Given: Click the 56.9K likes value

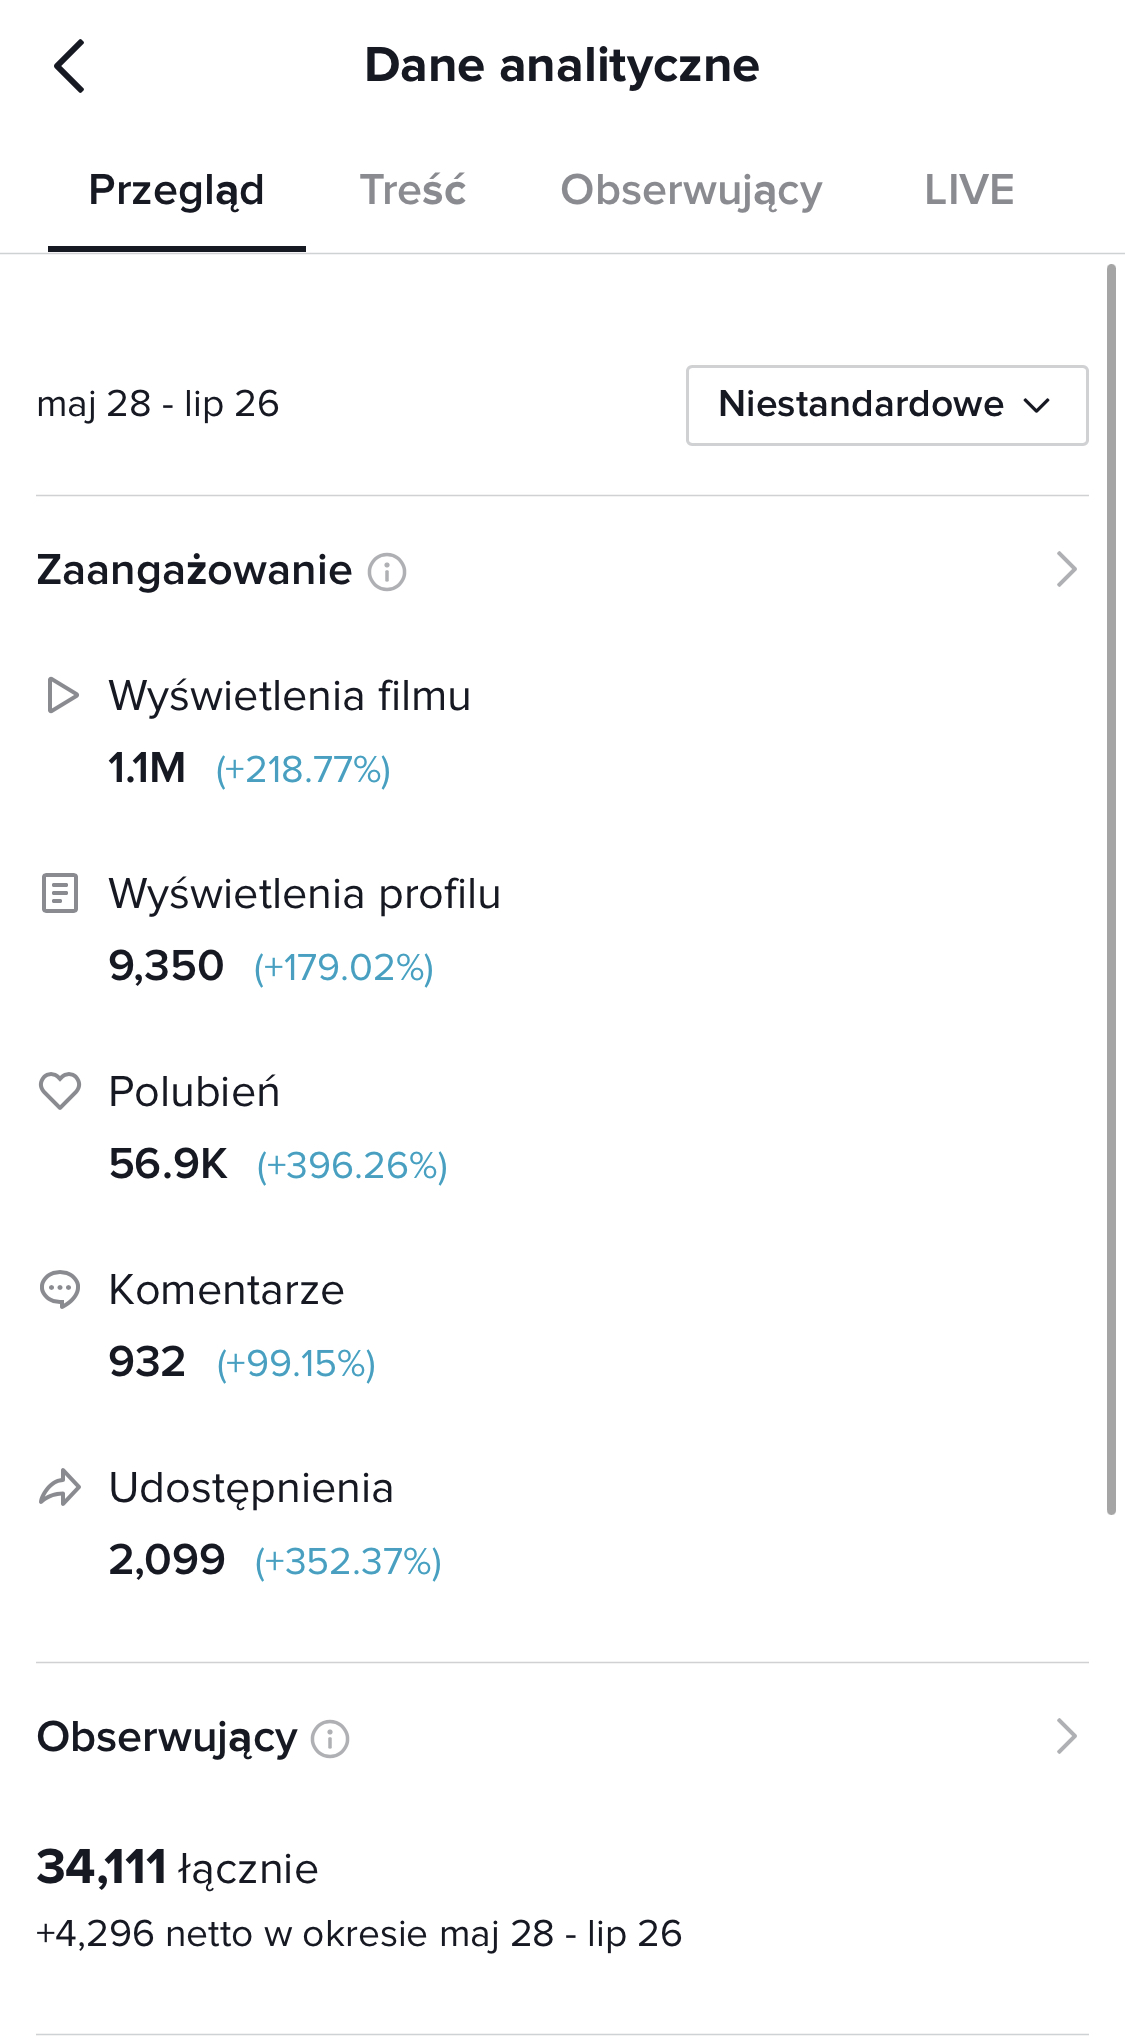Looking at the screenshot, I should [168, 1164].
